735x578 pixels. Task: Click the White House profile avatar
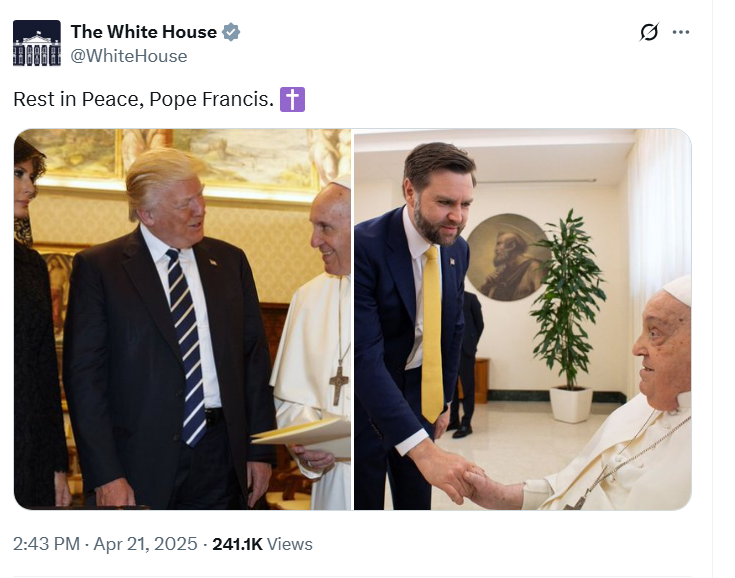tap(37, 43)
